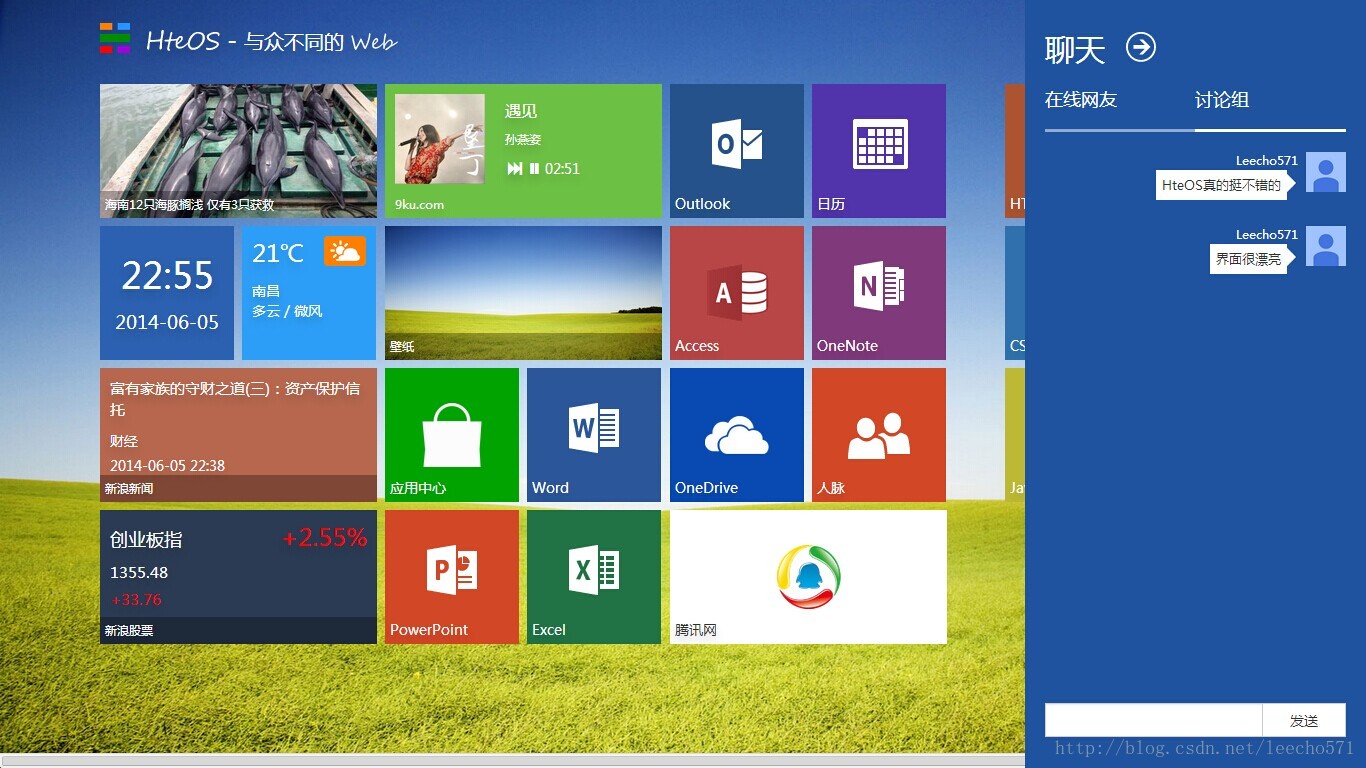Screen dimensions: 1366x768
Task: Open the 南昌 weather tile
Action: [x=309, y=293]
